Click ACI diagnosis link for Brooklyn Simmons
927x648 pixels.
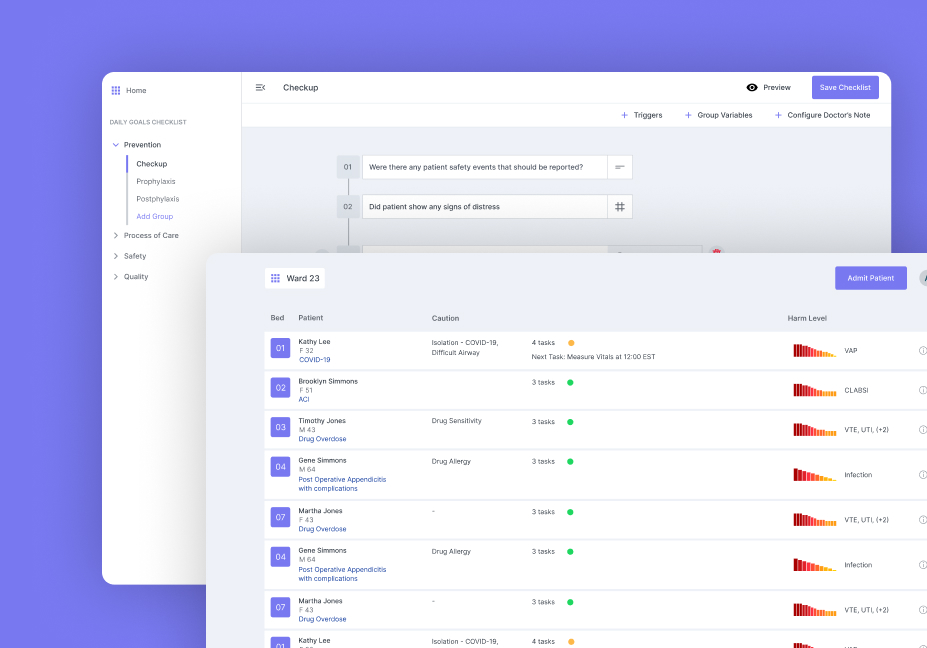pos(304,399)
